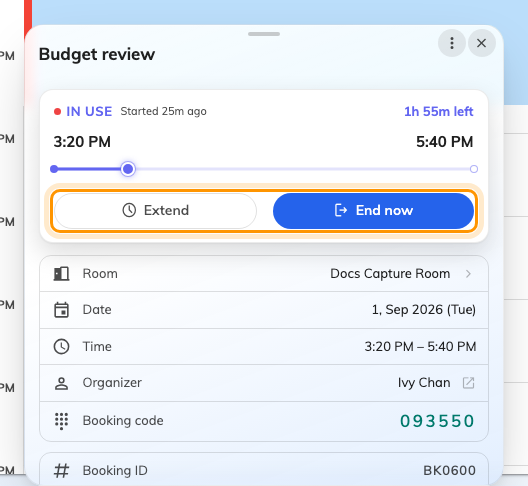Click the Booking code keypad icon
The height and width of the screenshot is (486, 528).
click(x=61, y=421)
